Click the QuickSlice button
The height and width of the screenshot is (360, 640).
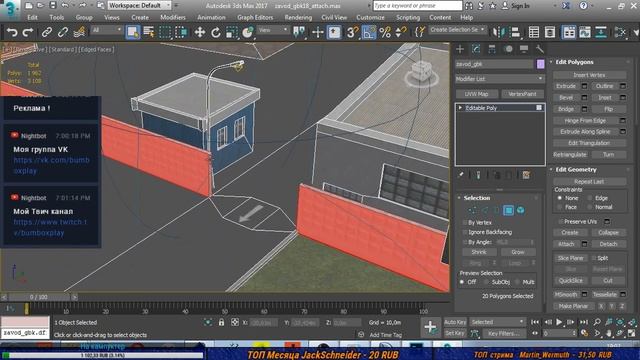(570, 280)
